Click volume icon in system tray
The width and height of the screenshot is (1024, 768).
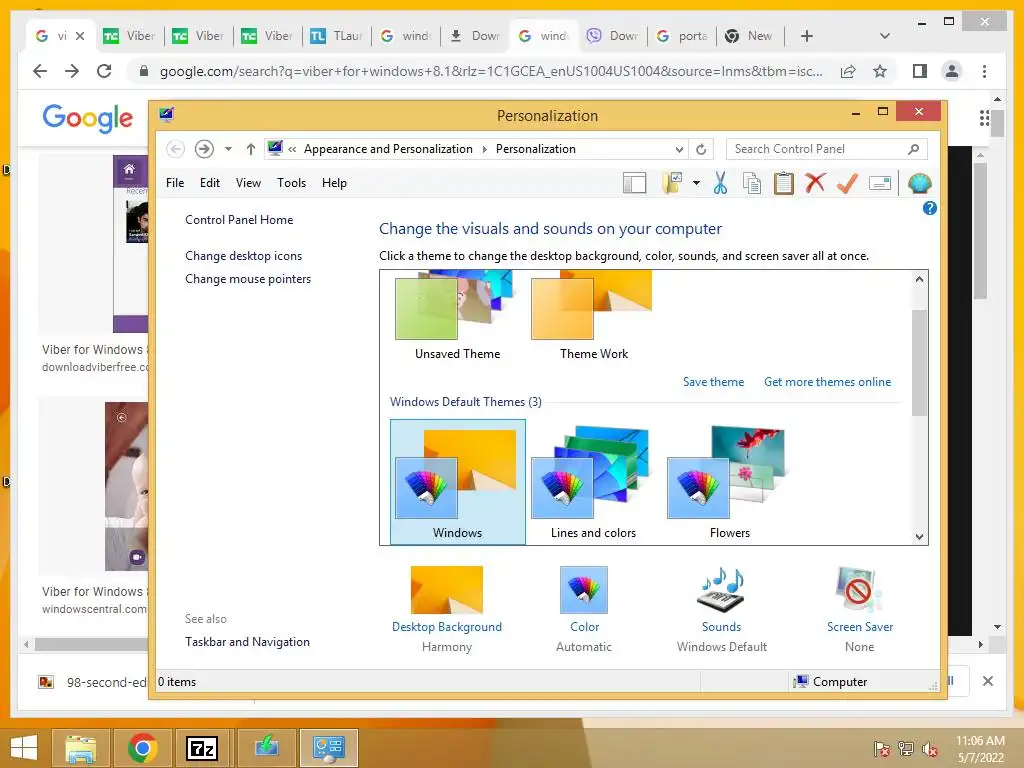[929, 749]
